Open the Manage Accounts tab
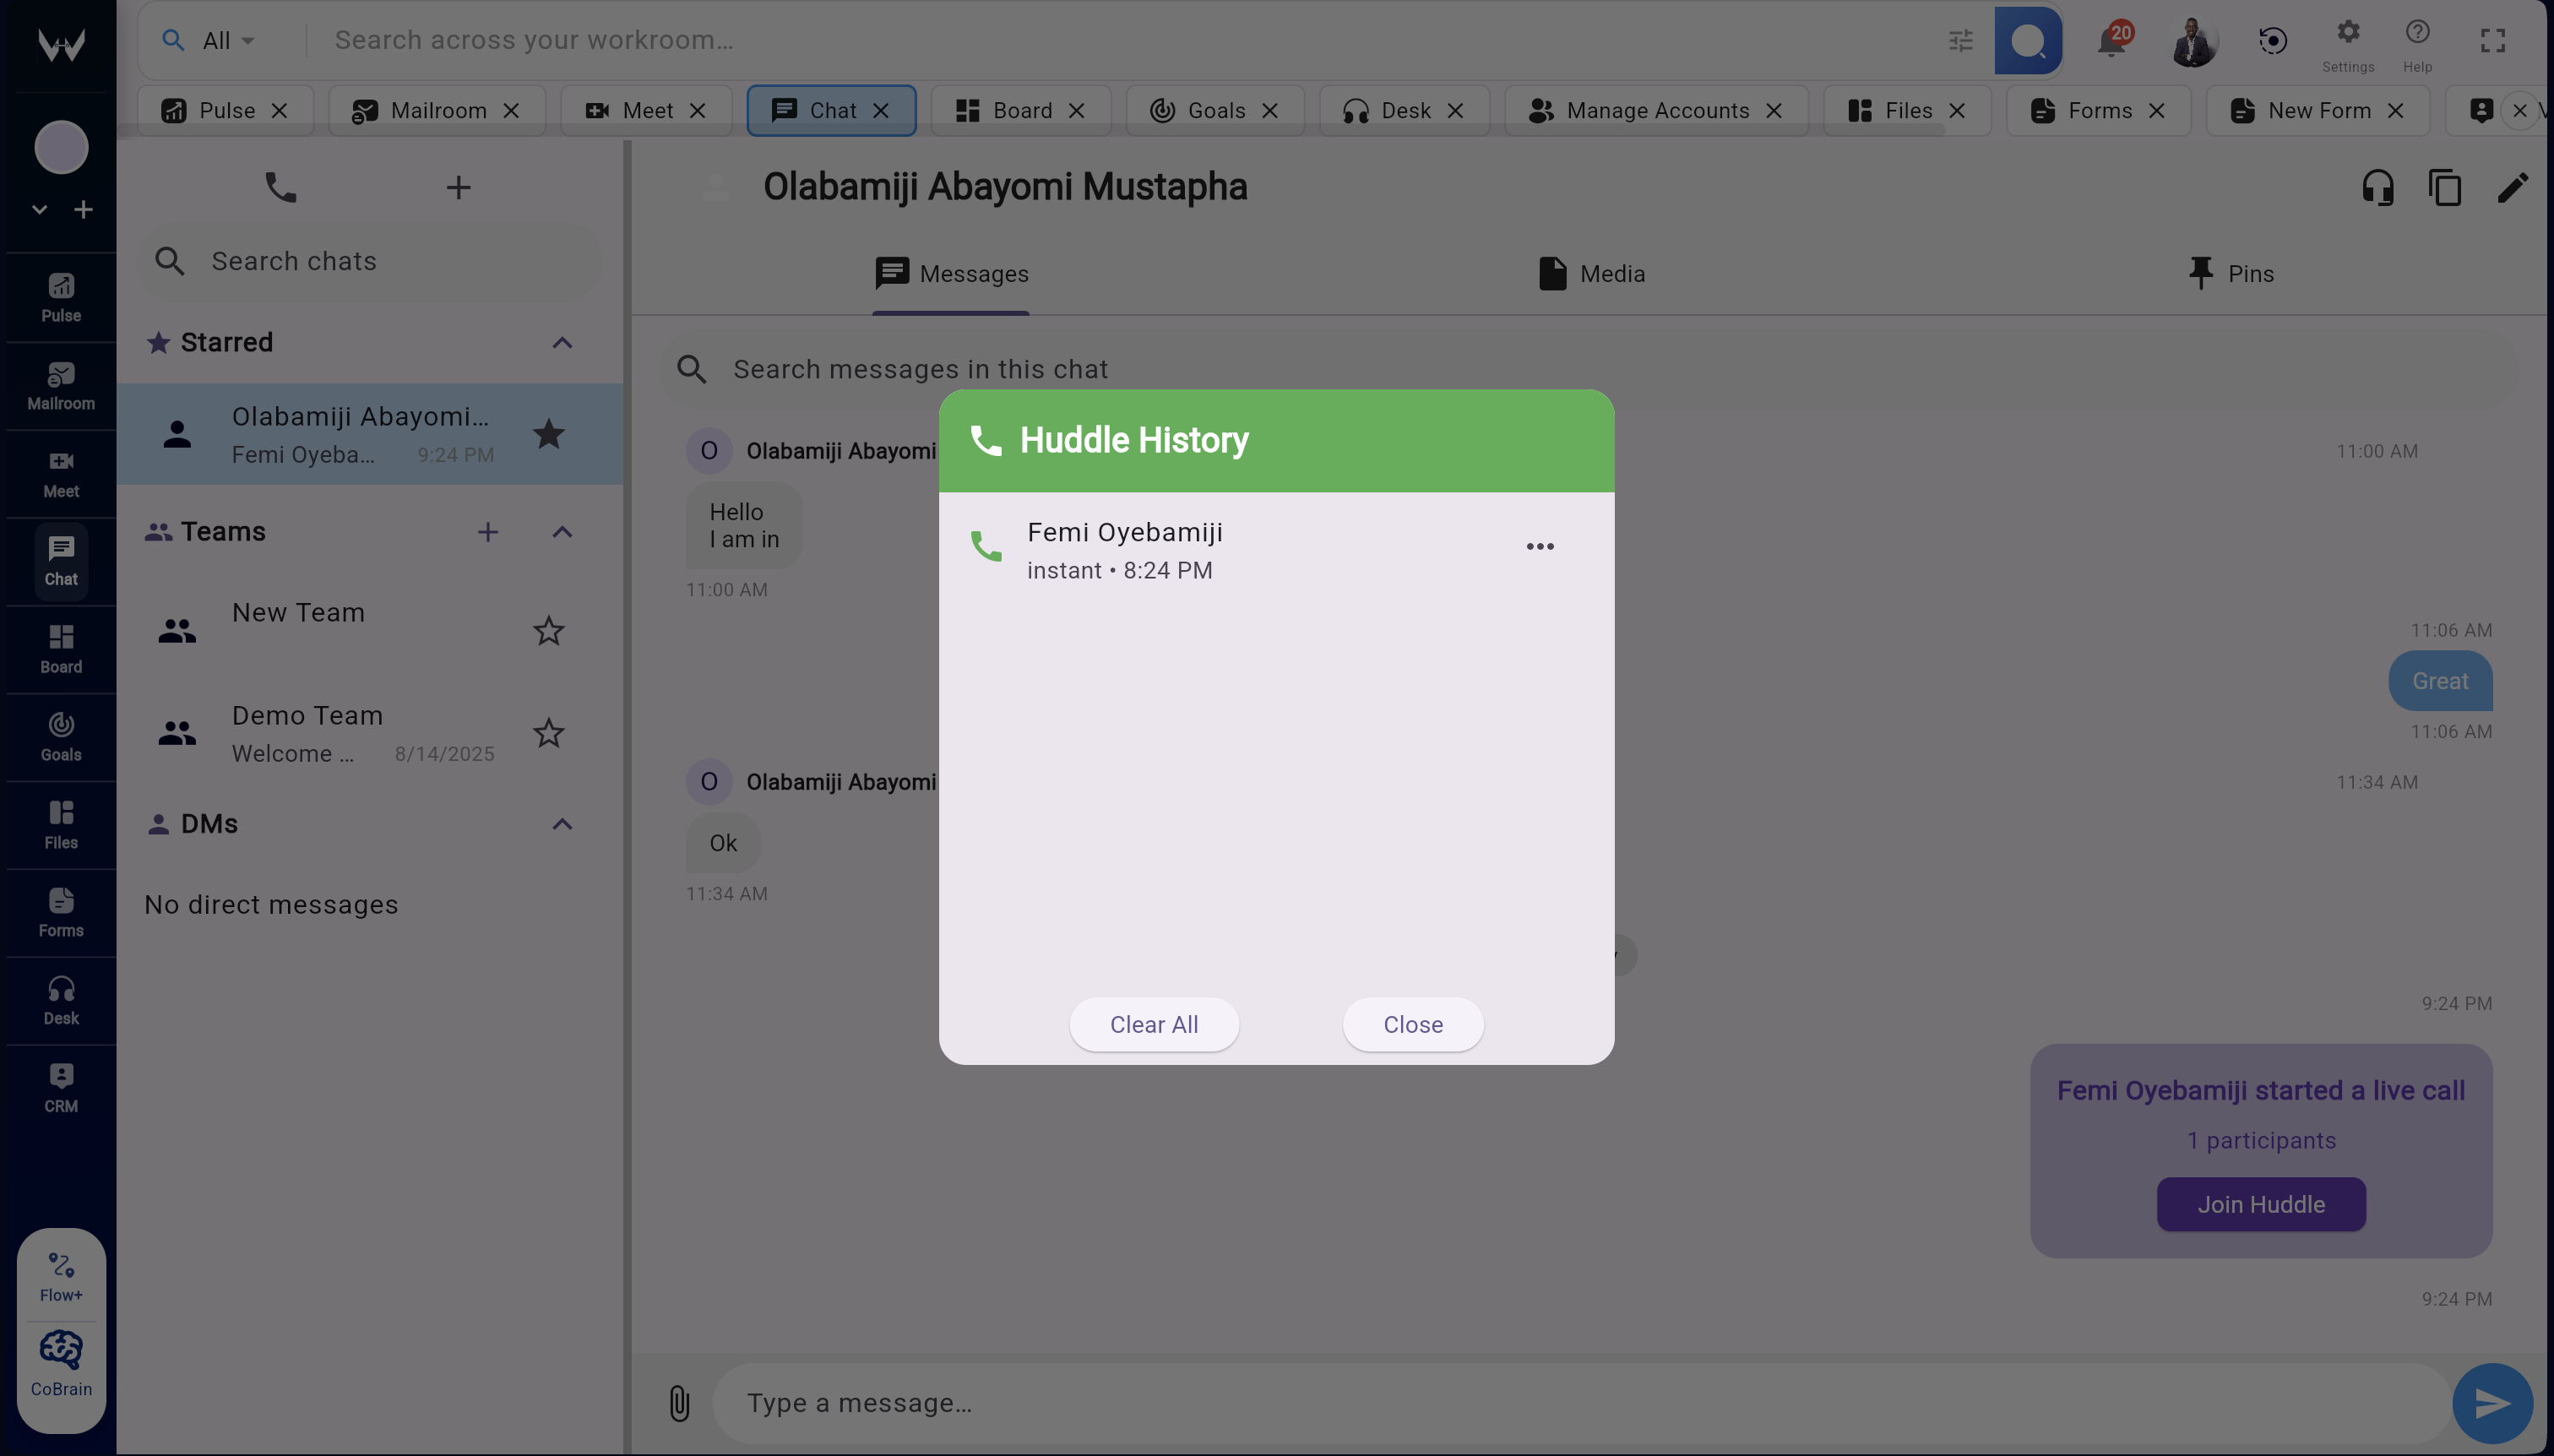The image size is (2554, 1456). tap(1657, 110)
